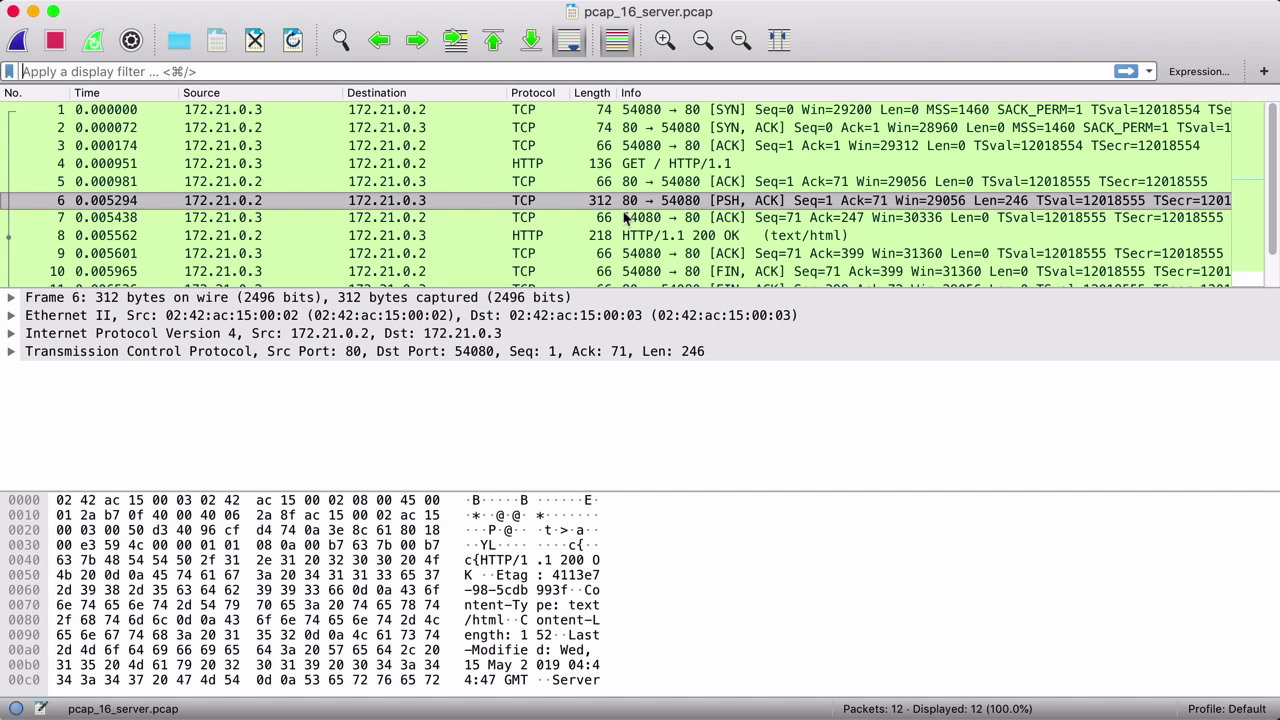Sort by No. column header
Screen dimensions: 1280x720
[x=36, y=93]
